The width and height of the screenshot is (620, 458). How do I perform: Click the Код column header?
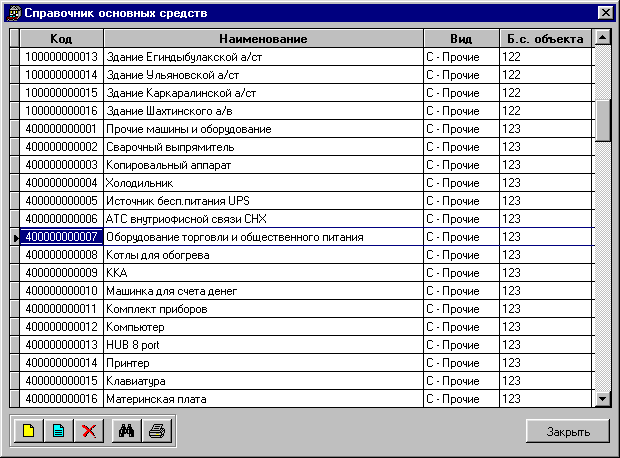coord(61,38)
